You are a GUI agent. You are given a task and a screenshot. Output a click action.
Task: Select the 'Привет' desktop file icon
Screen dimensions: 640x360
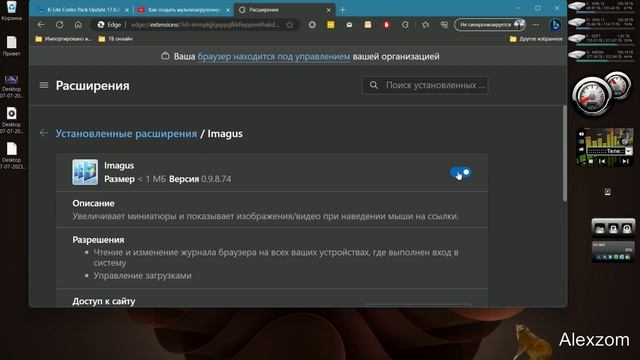[x=11, y=46]
